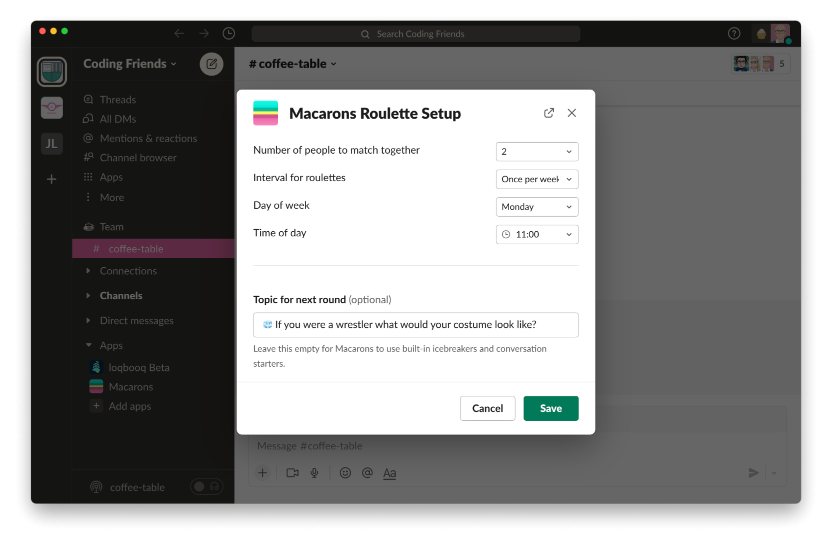Go back with the left arrow icon
Screen dimensions: 832x544
[179, 33]
